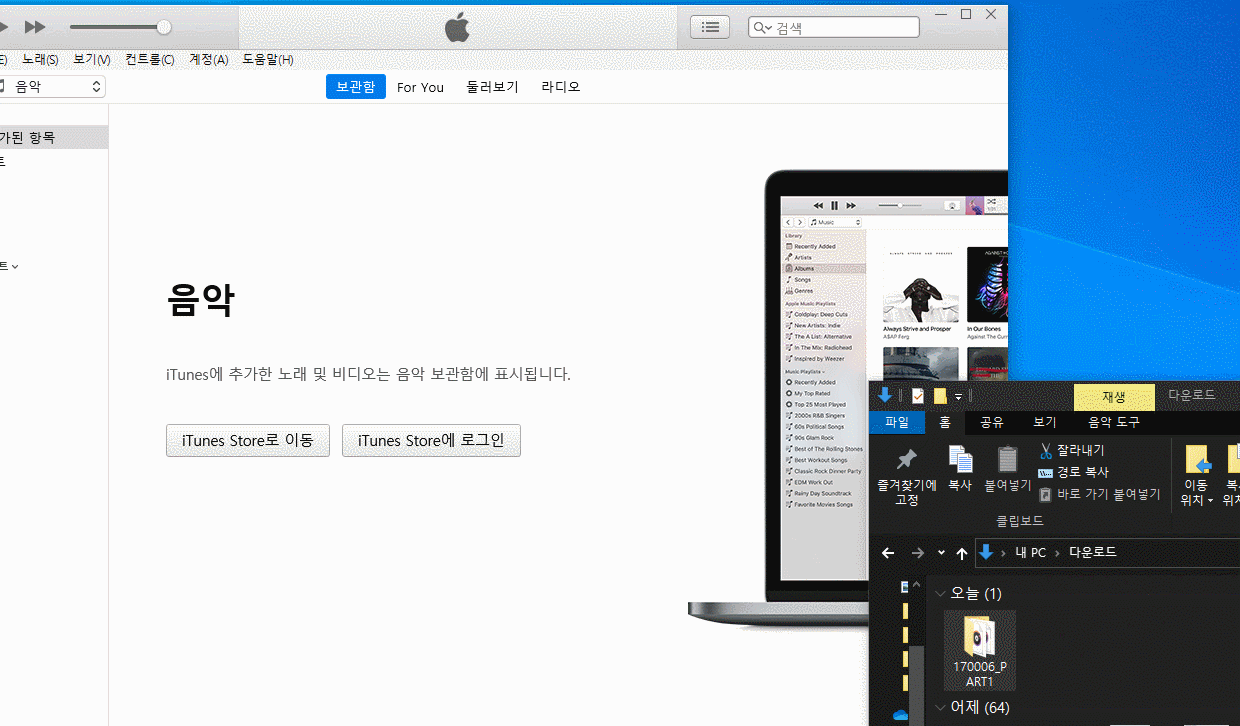Click the blue download arrow in Explorer title bar
This screenshot has width=1240, height=726.
tap(884, 395)
